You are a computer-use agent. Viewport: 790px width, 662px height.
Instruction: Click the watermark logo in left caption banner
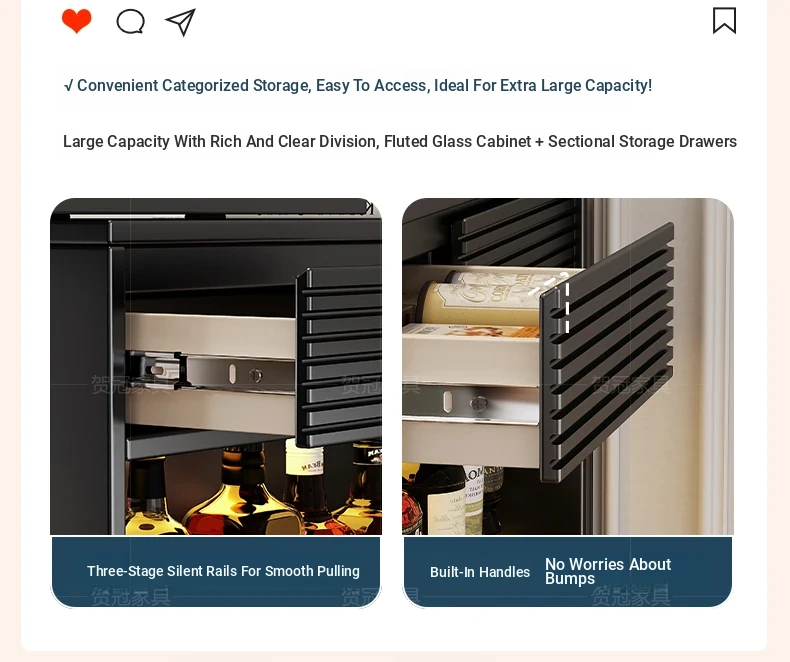(131, 597)
